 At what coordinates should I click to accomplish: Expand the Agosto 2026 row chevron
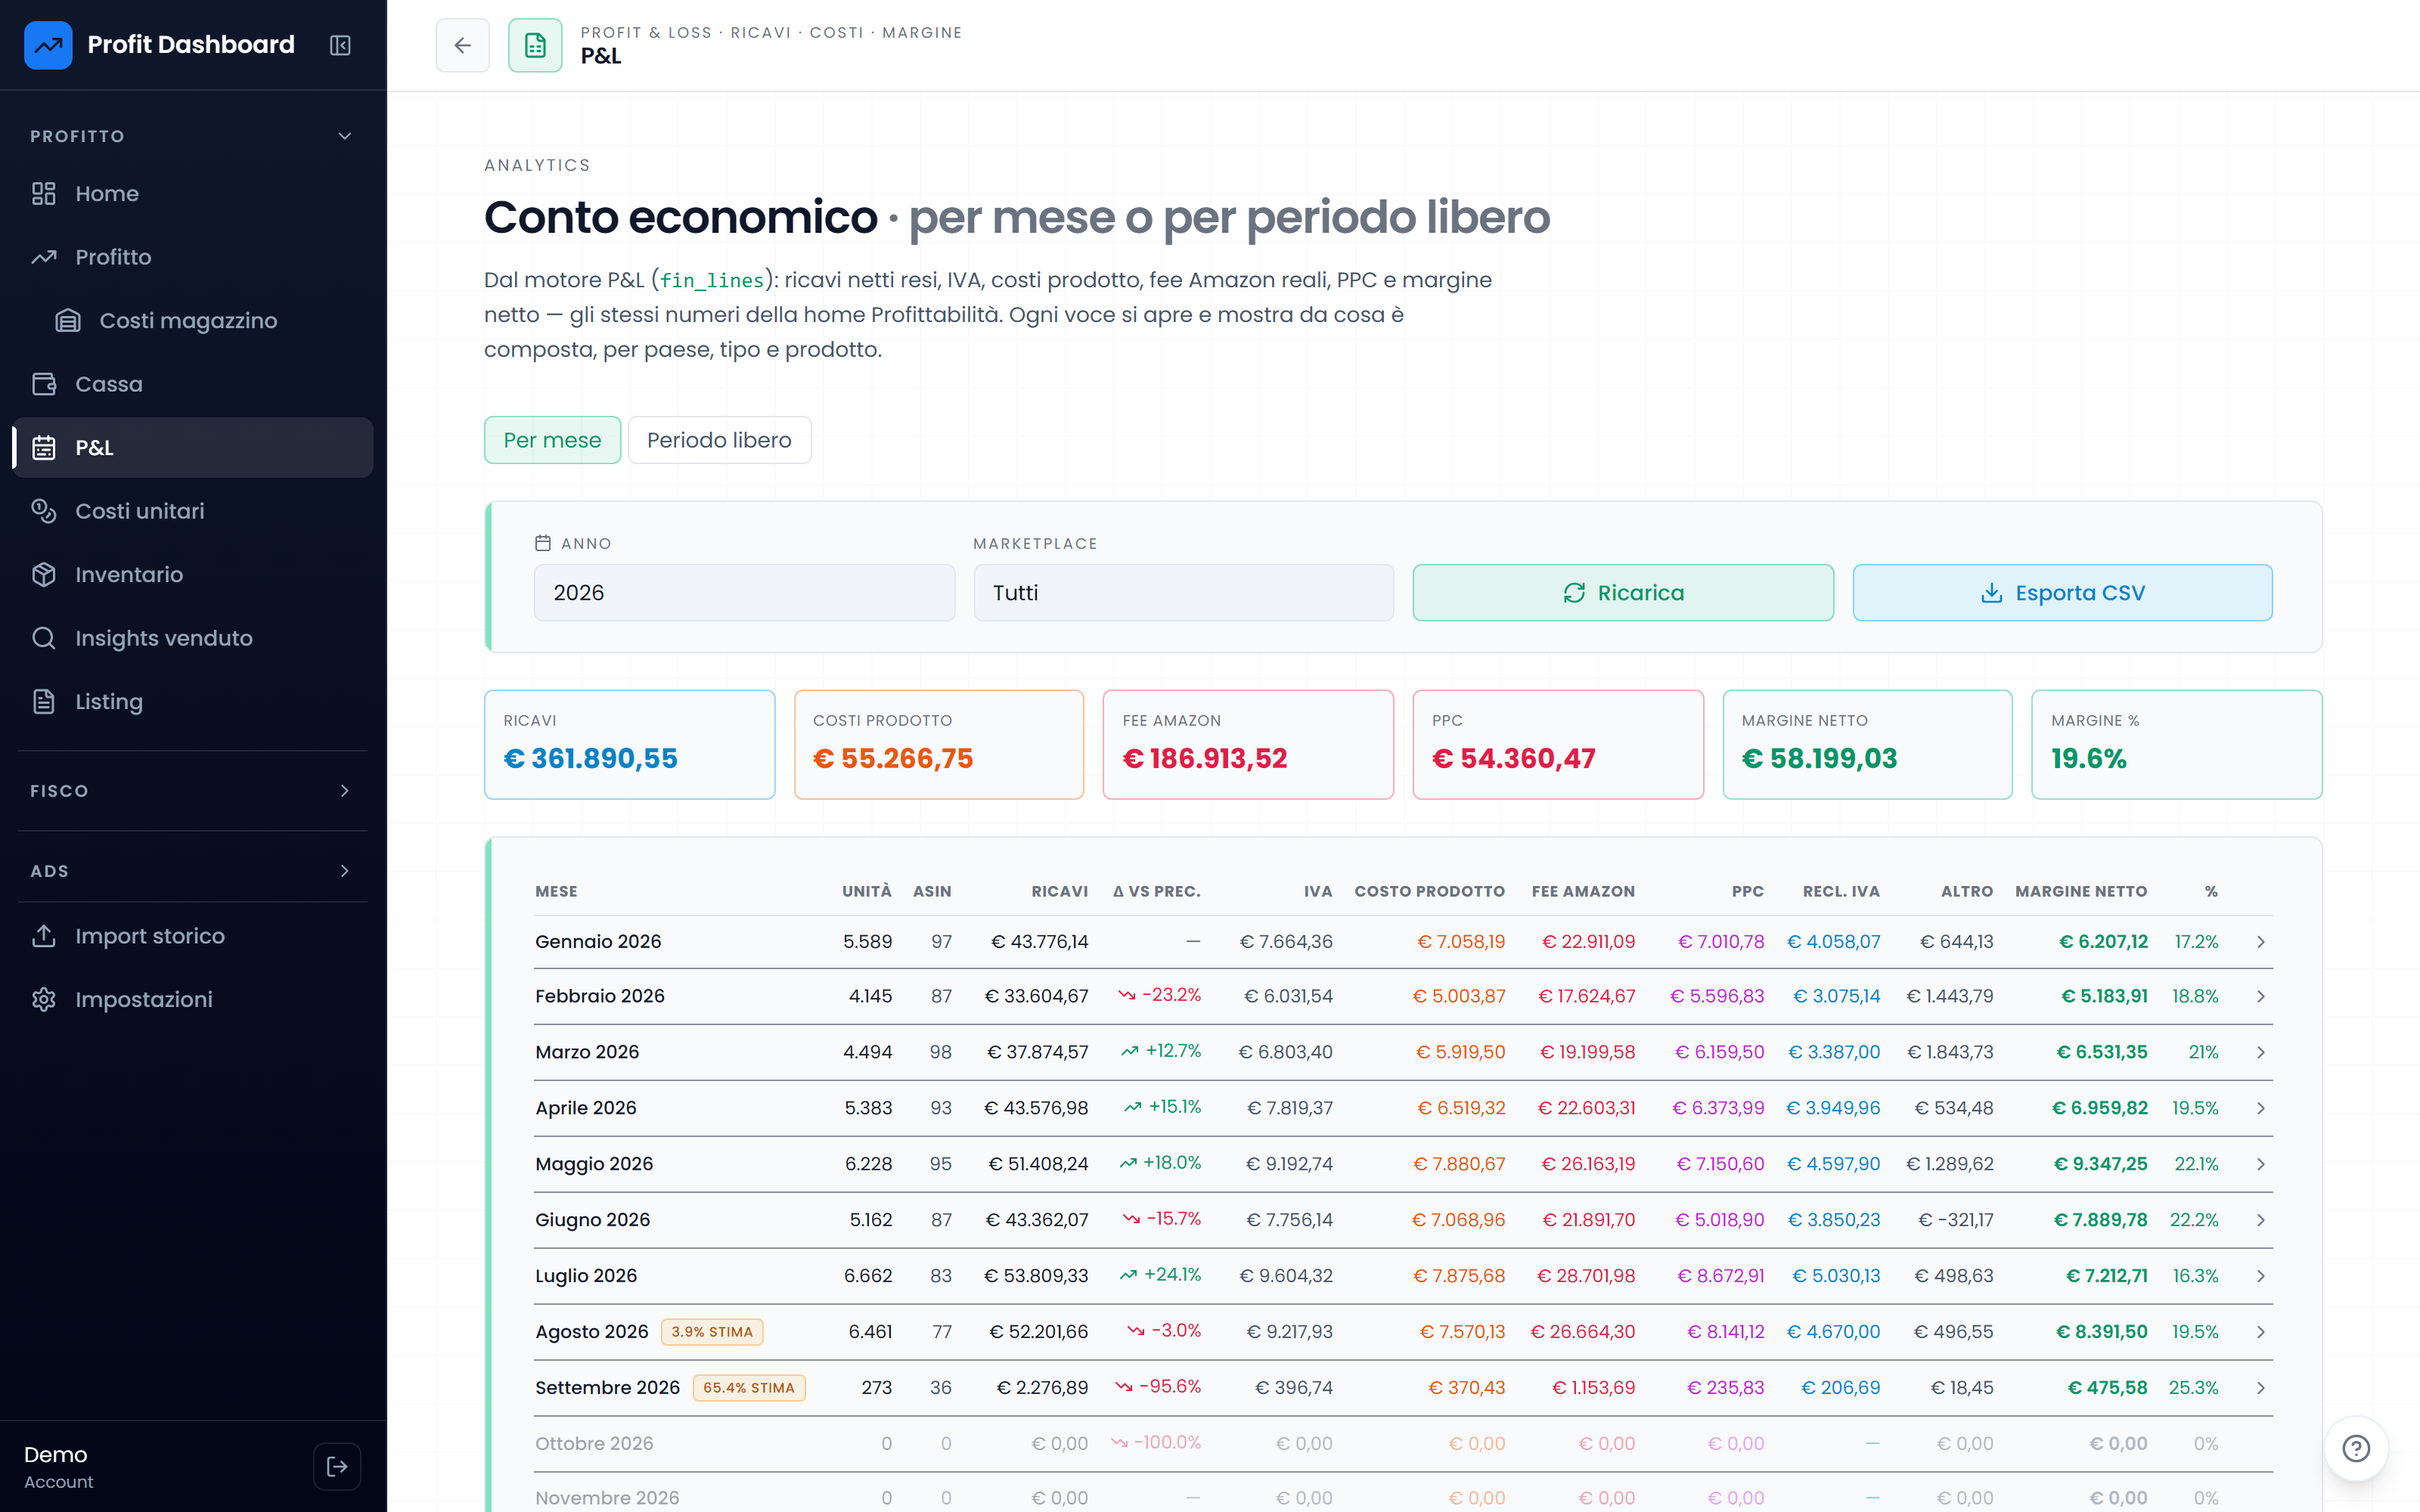(2260, 1333)
